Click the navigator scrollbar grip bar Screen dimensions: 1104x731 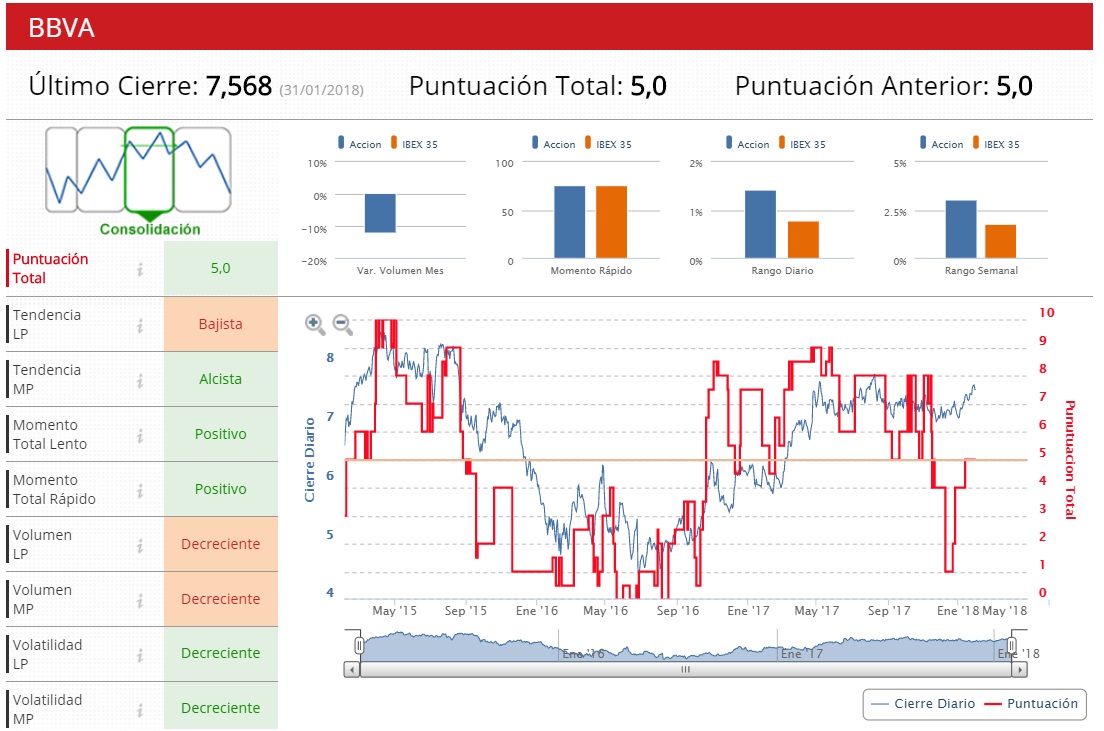(x=685, y=670)
